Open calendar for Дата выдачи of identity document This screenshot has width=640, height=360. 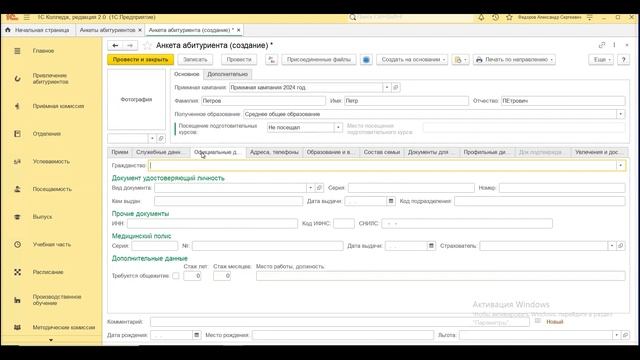coord(391,201)
